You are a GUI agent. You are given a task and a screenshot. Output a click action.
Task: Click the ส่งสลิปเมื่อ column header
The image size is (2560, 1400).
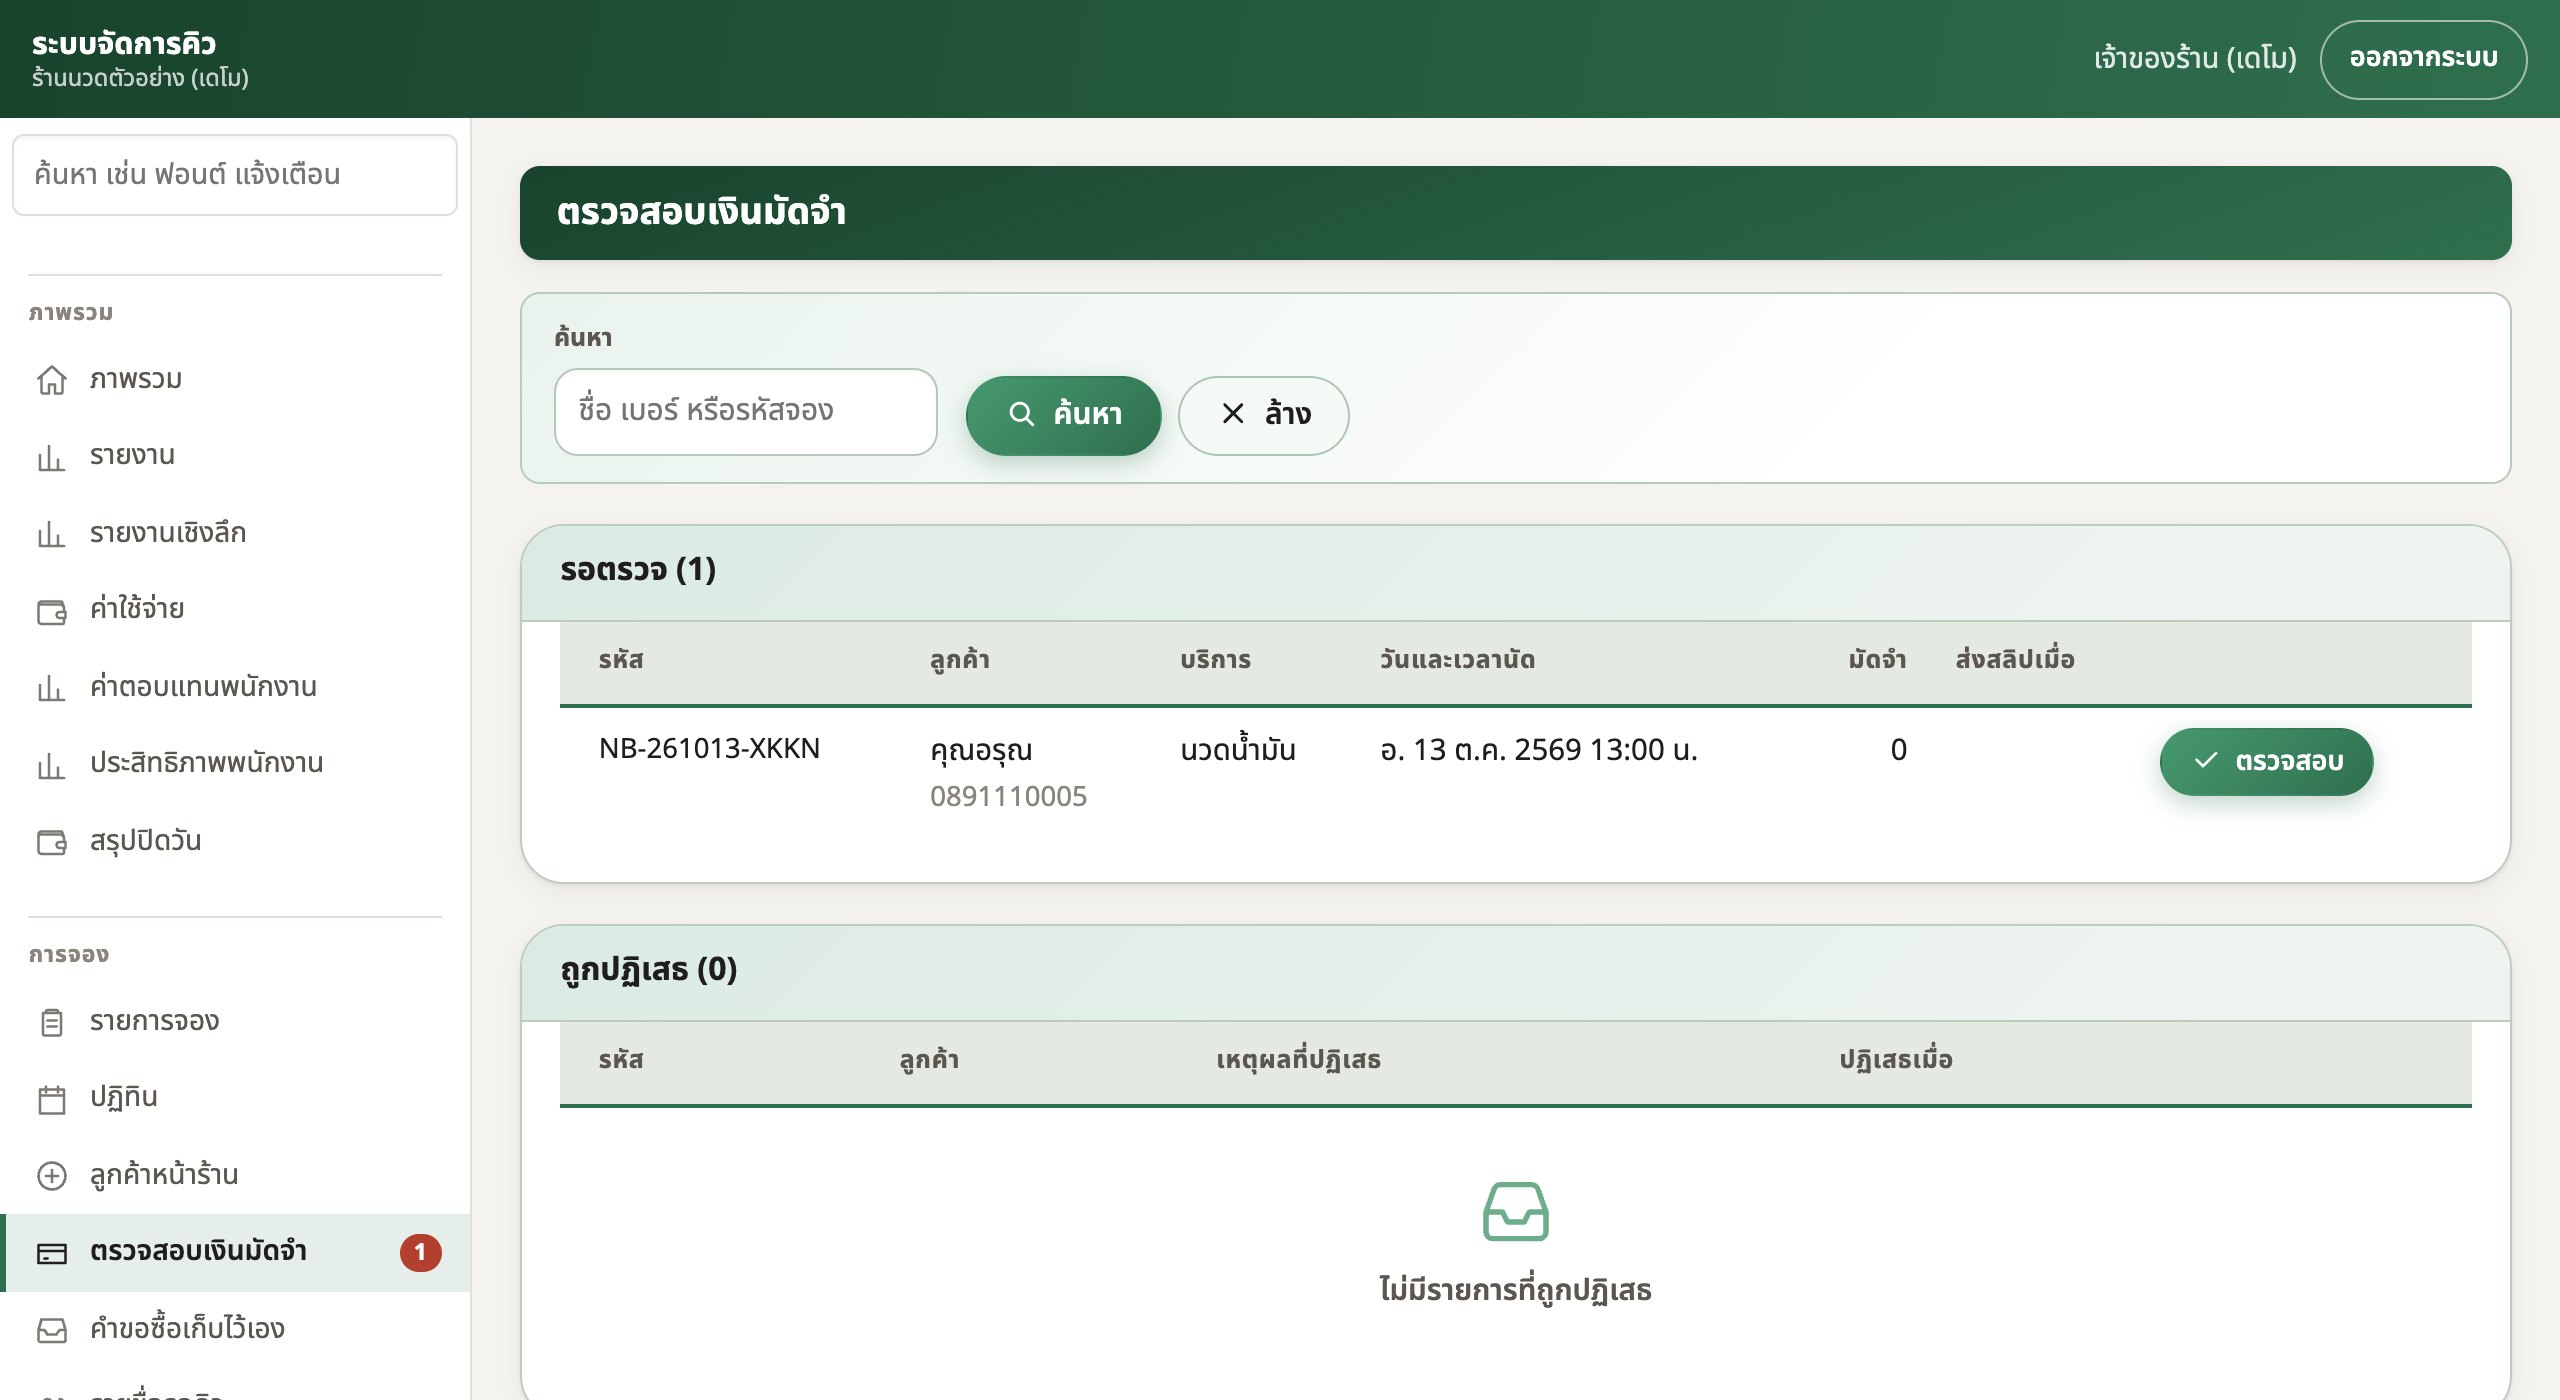pos(2015,660)
